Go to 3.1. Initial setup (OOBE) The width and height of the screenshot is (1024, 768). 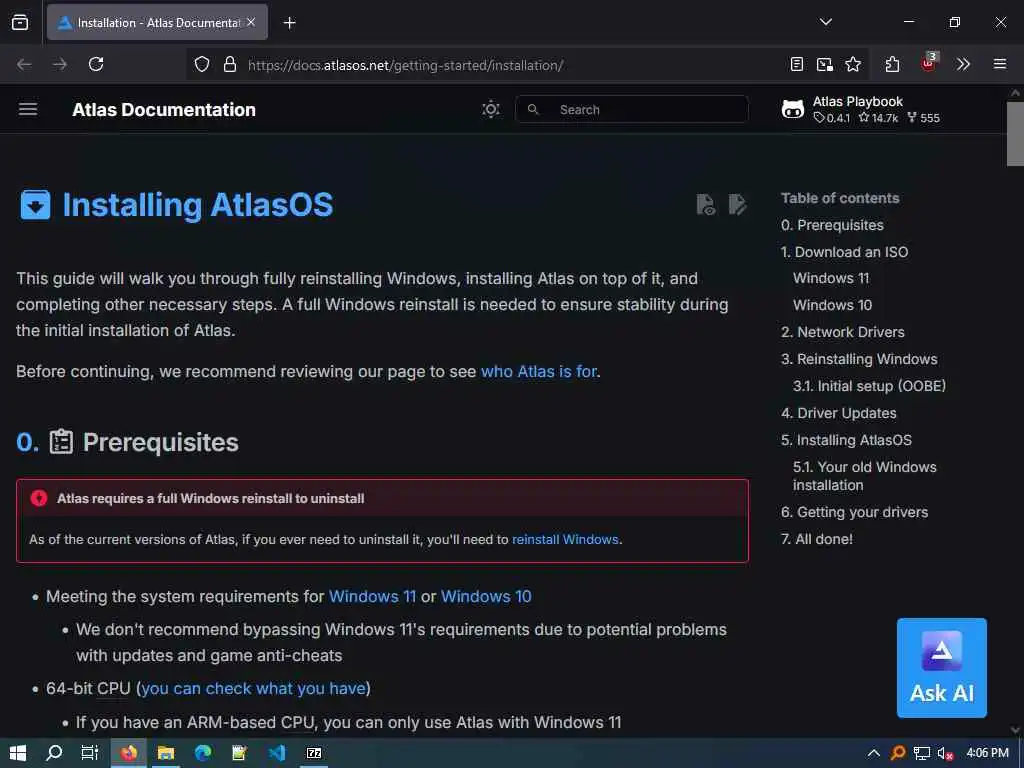tap(869, 386)
